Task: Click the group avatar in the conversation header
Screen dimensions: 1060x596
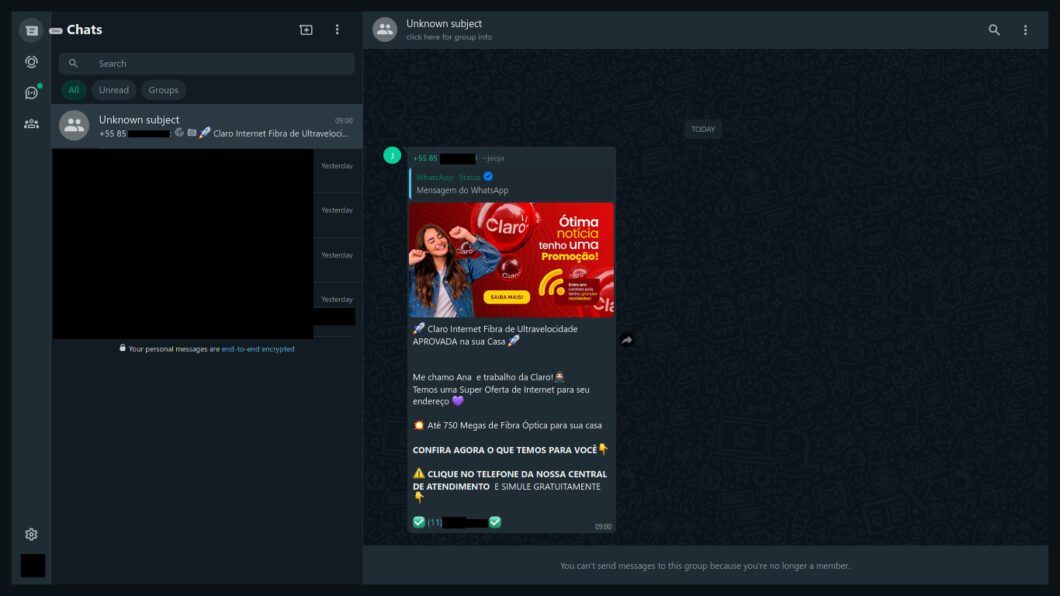Action: coord(385,29)
